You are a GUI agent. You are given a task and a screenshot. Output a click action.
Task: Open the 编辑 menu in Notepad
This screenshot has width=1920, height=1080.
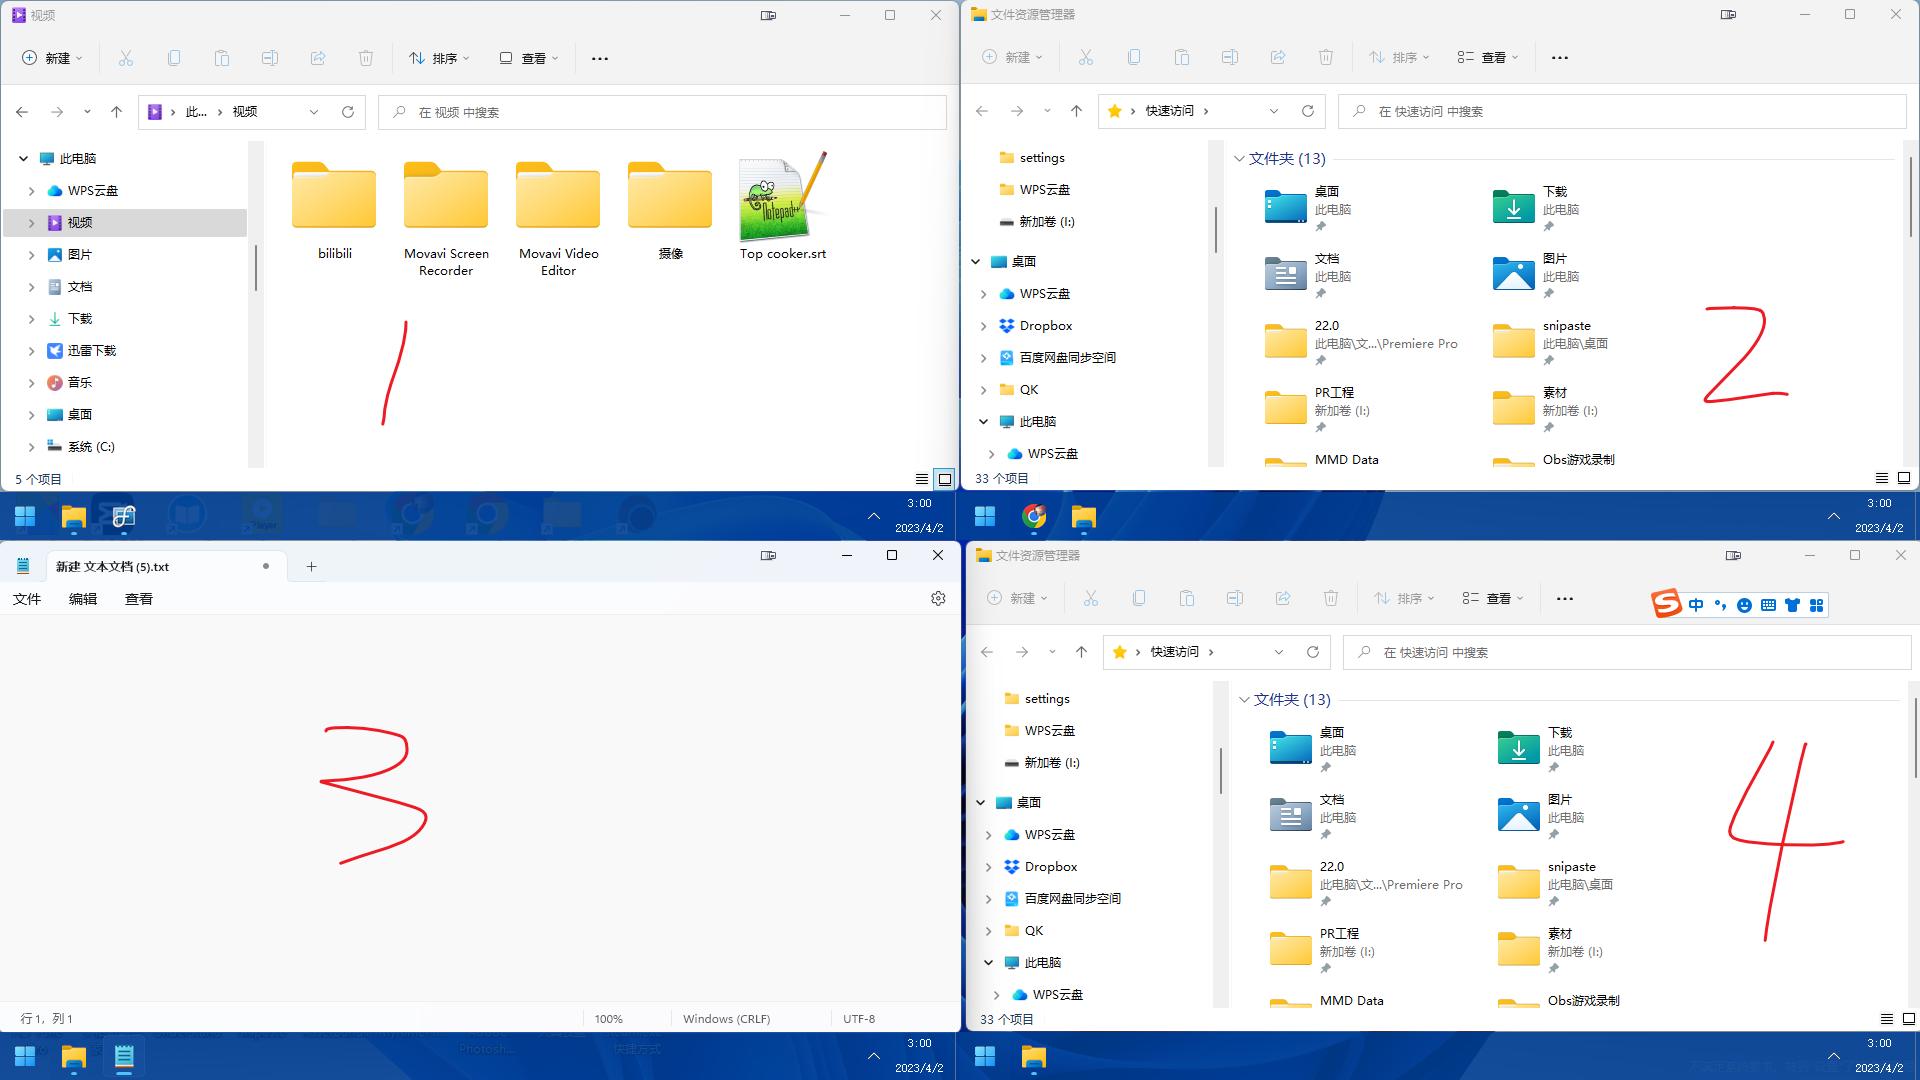83,599
